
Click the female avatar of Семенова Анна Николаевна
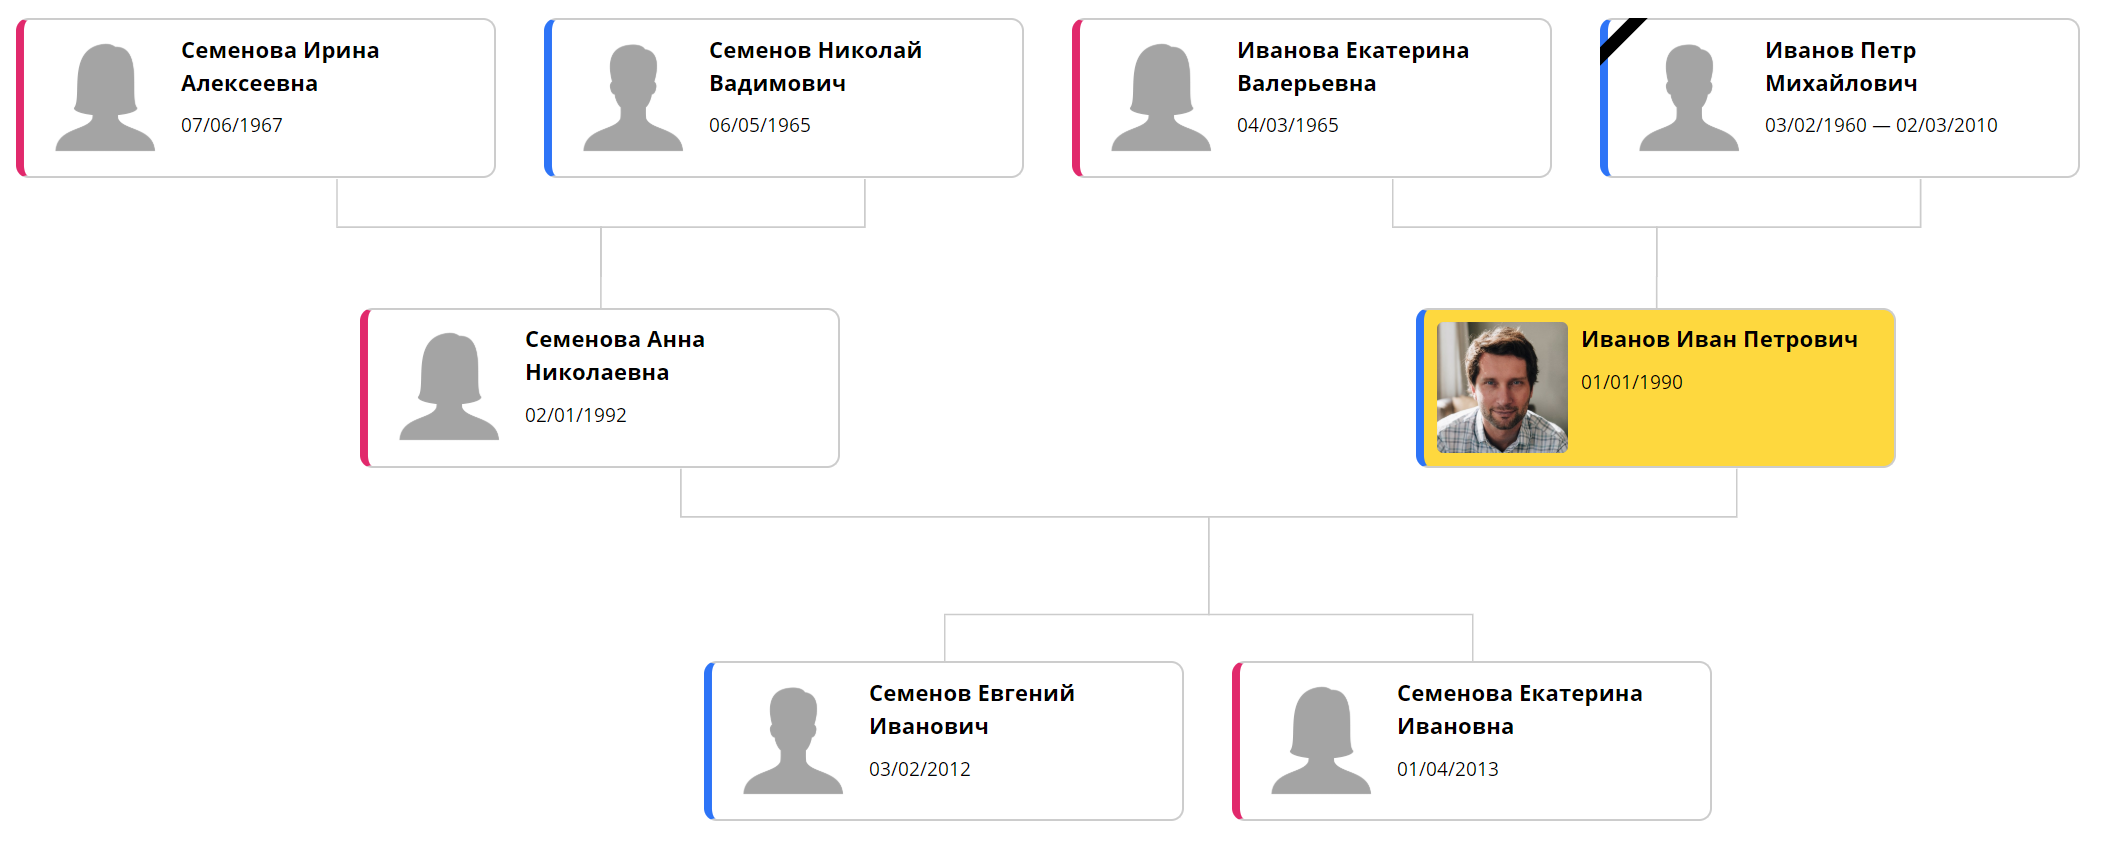coord(449,386)
